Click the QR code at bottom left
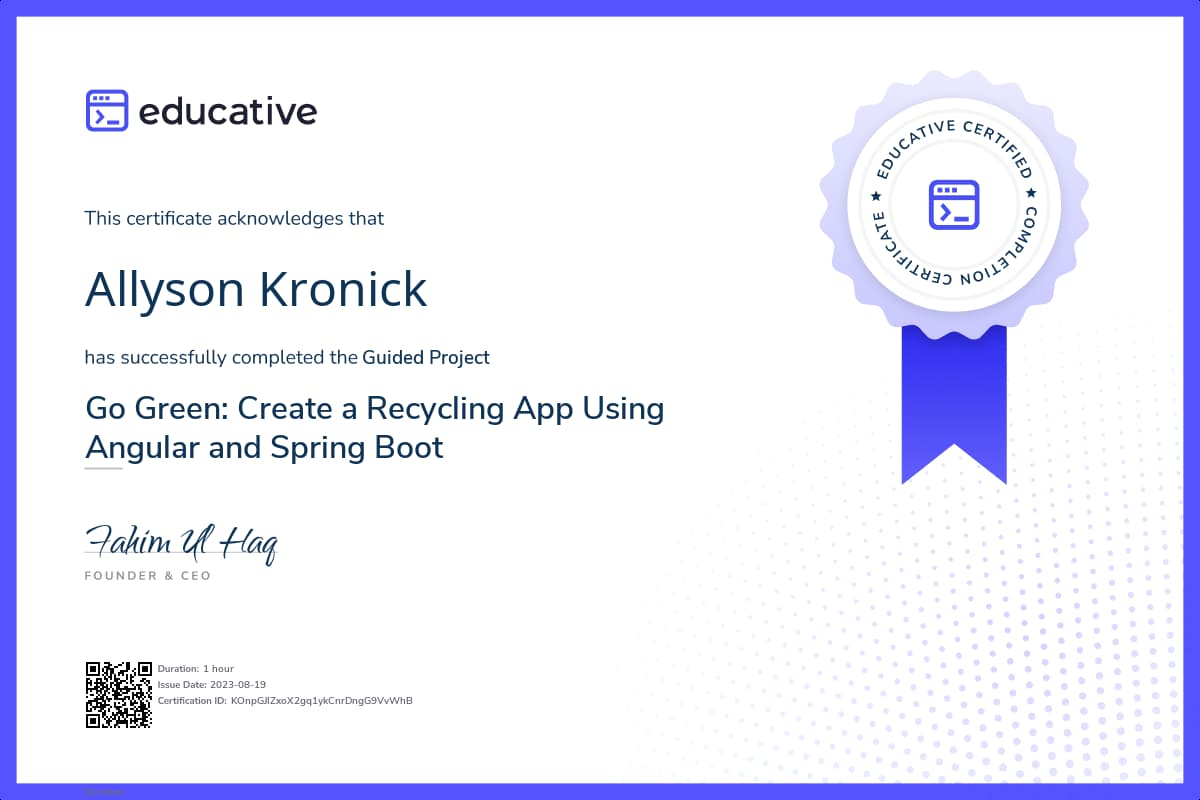 pyautogui.click(x=118, y=694)
